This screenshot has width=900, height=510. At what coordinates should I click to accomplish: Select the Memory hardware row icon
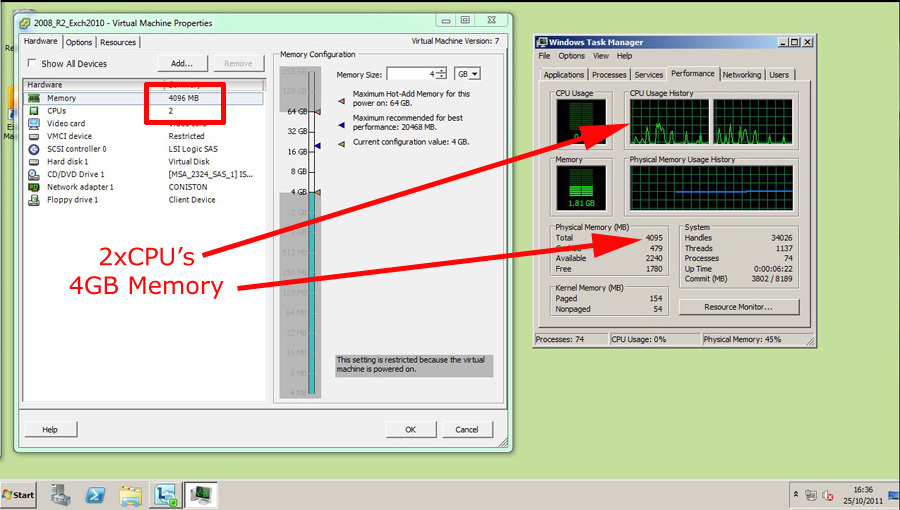[34, 98]
